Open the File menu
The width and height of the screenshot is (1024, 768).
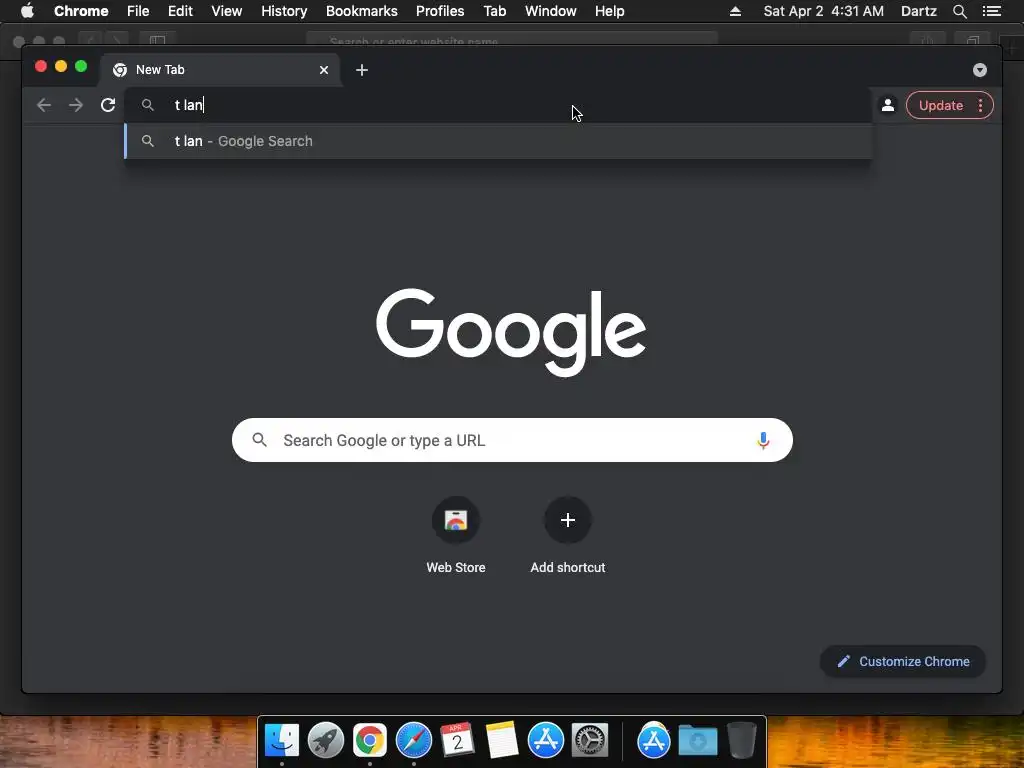point(138,11)
